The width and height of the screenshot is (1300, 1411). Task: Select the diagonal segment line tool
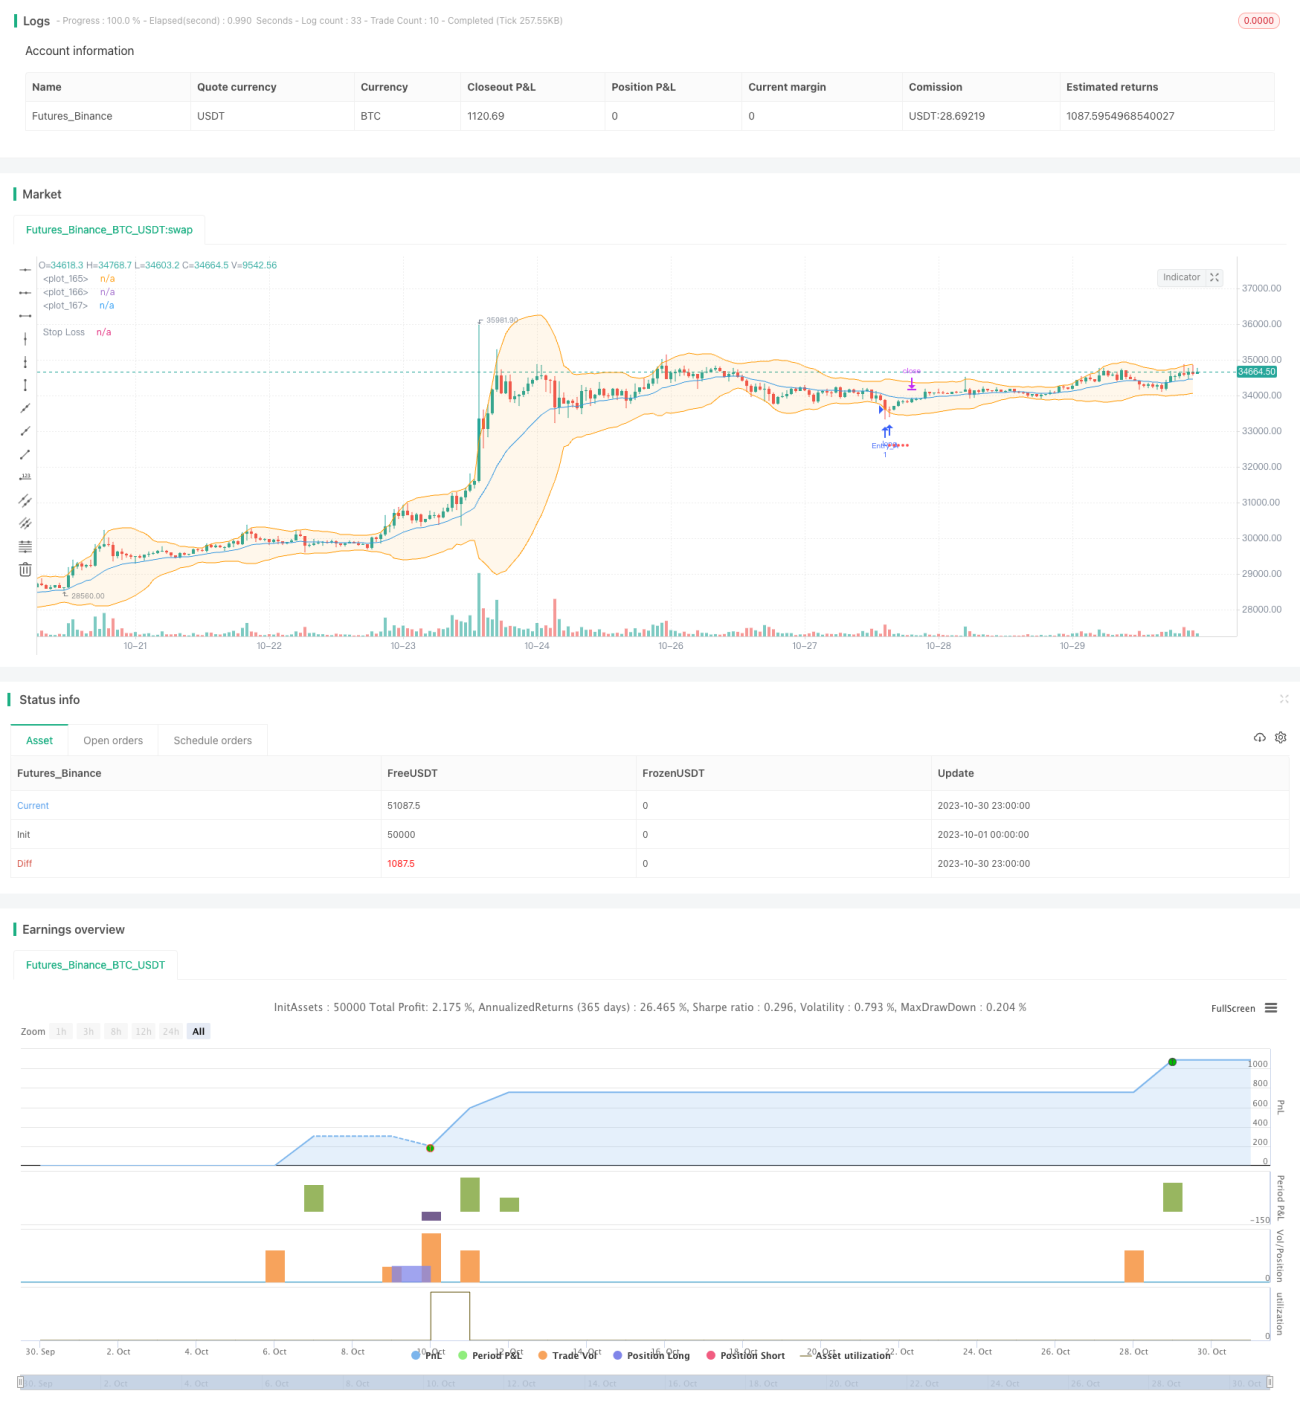click(25, 454)
